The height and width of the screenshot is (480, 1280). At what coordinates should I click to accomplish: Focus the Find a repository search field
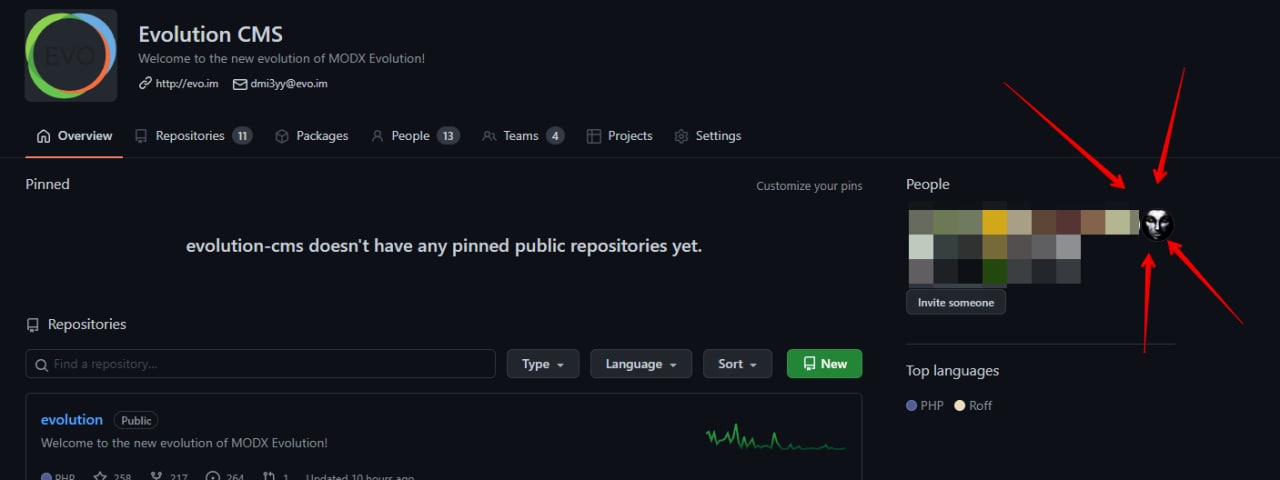[x=260, y=364]
